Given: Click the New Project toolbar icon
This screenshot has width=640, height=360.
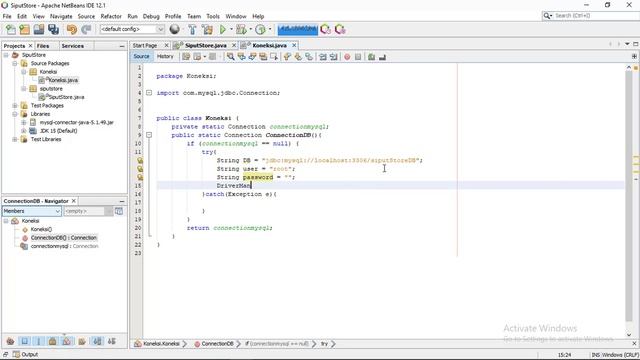Looking at the screenshot, I should tap(25, 29).
